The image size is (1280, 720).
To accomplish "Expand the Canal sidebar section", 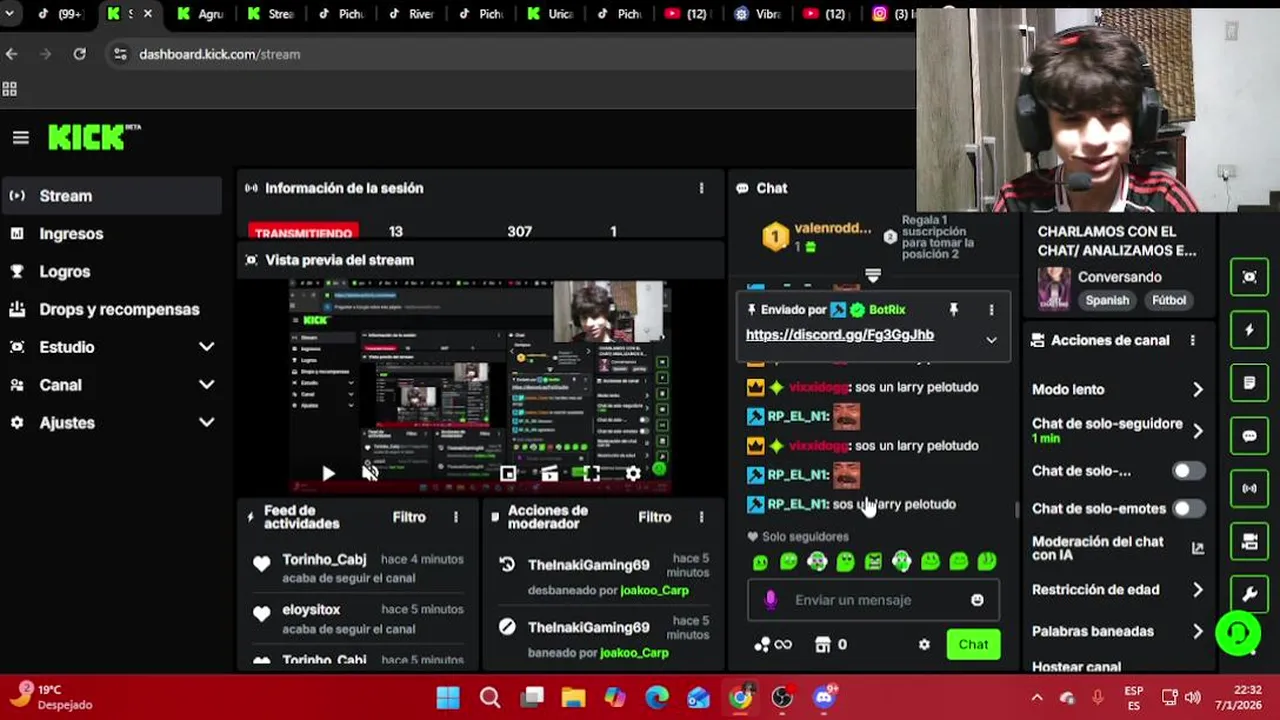I will pyautogui.click(x=206, y=385).
